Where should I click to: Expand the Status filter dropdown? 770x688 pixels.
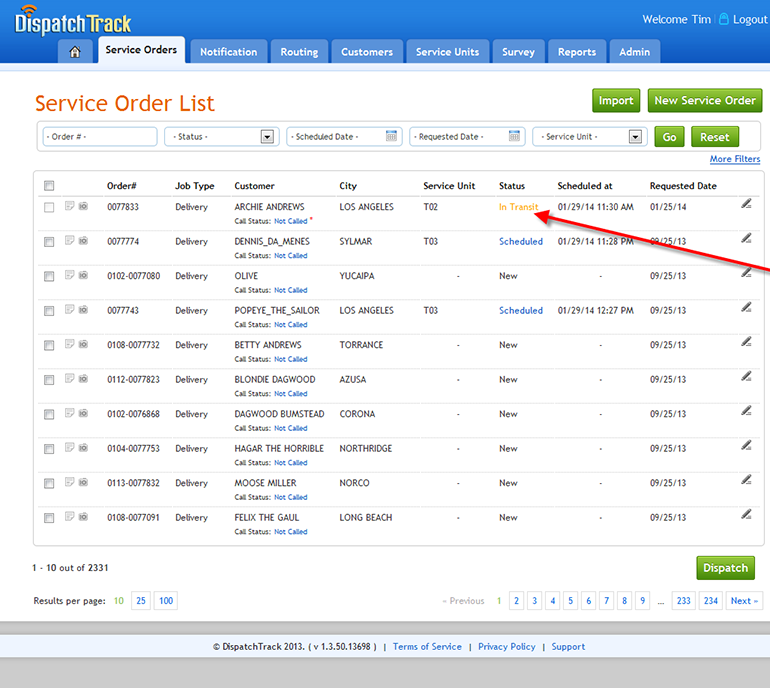point(267,137)
